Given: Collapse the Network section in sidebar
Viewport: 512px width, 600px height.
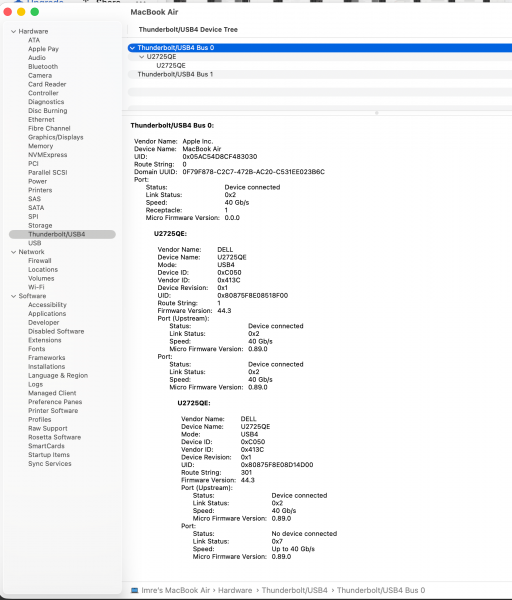Looking at the screenshot, I should [13, 252].
